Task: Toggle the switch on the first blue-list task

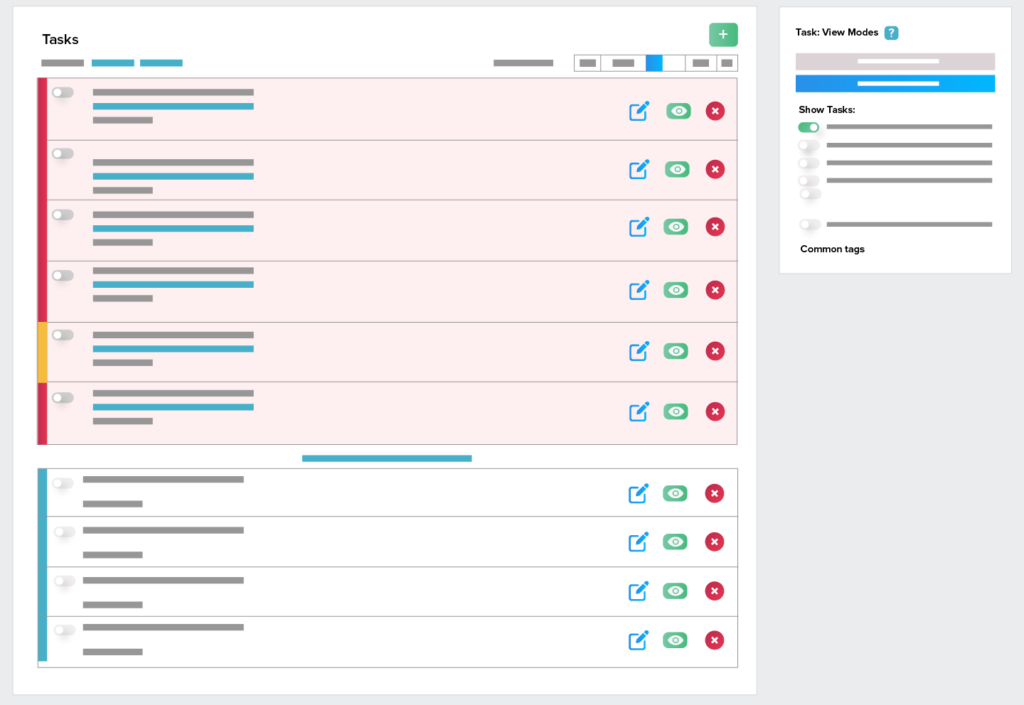Action: (64, 484)
